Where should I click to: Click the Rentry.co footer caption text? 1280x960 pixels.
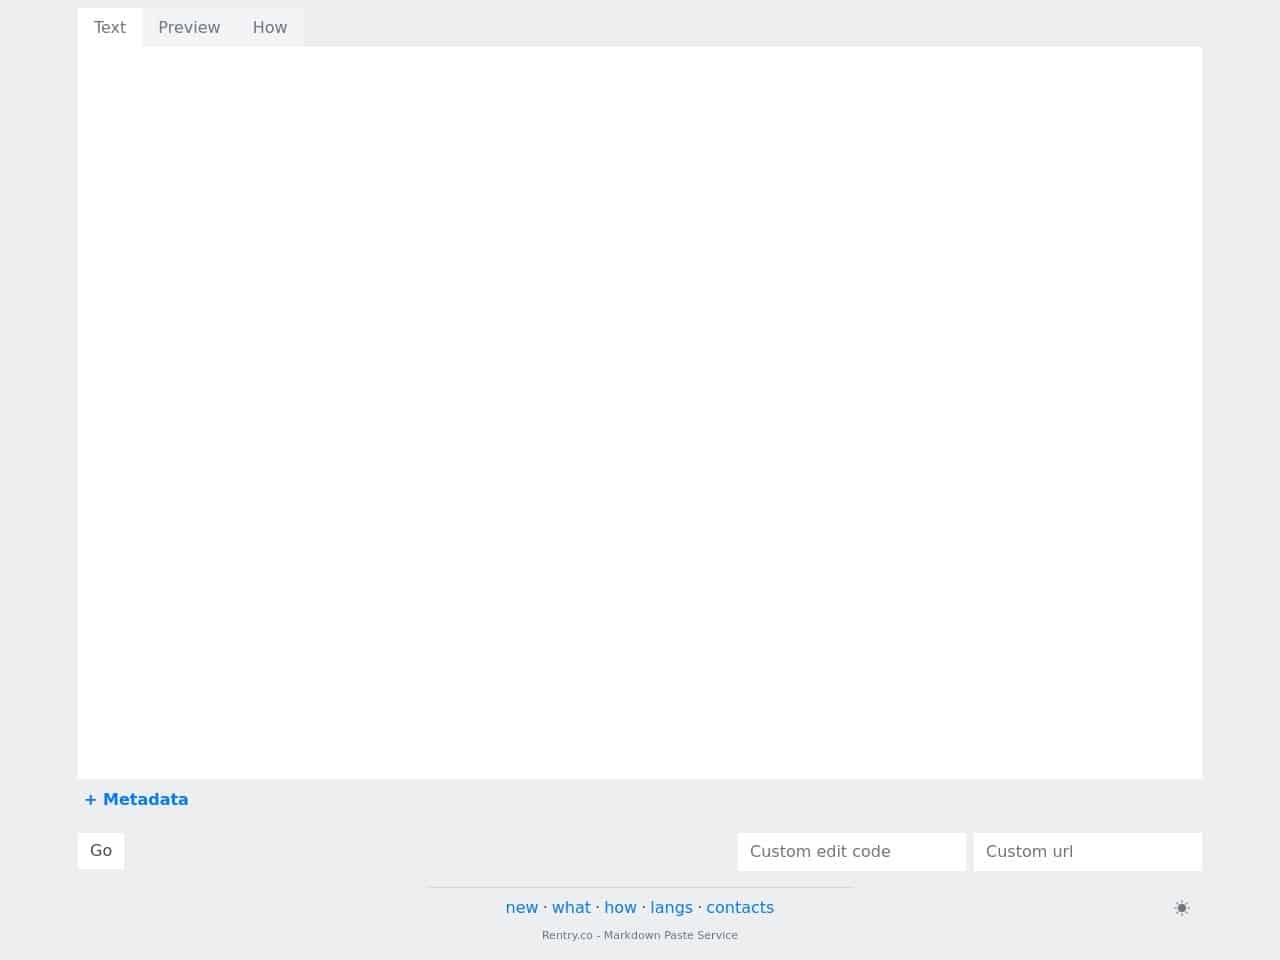tap(640, 935)
